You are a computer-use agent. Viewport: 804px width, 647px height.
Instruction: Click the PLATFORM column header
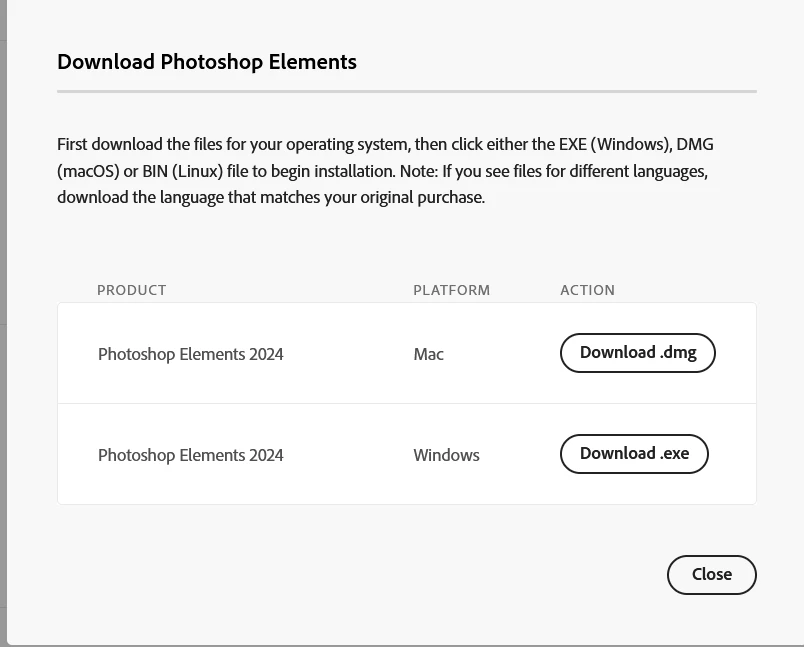[x=451, y=290]
